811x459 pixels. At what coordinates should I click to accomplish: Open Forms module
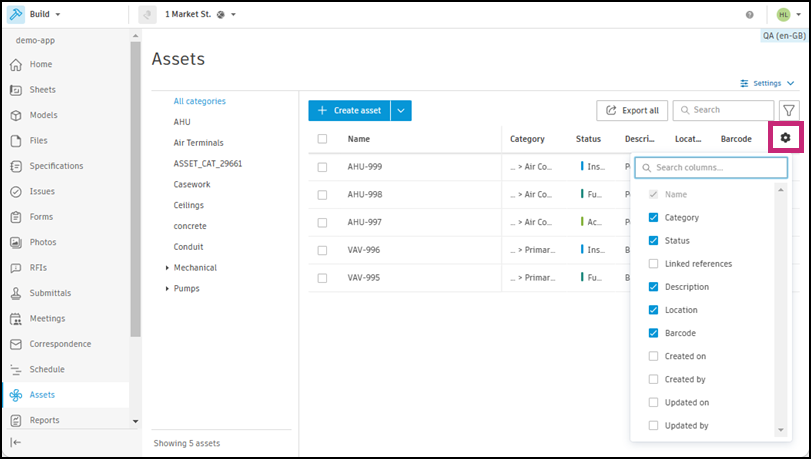(x=41, y=217)
